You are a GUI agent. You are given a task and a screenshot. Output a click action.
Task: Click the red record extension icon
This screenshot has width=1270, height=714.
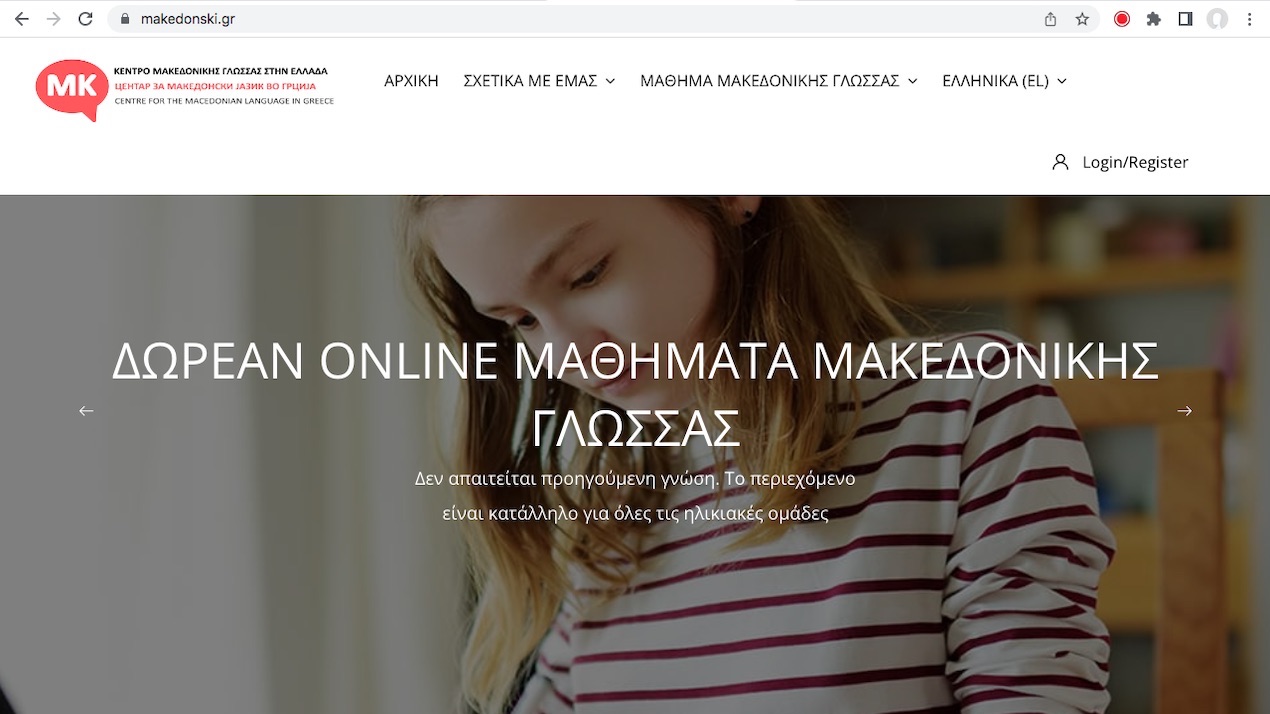click(1122, 19)
